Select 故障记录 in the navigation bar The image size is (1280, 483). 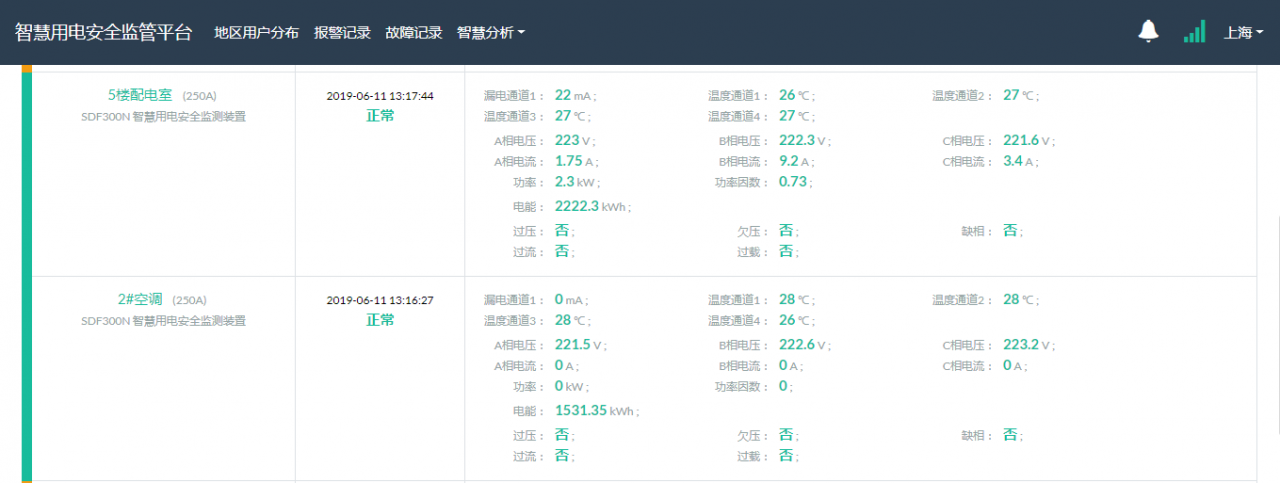413,32
